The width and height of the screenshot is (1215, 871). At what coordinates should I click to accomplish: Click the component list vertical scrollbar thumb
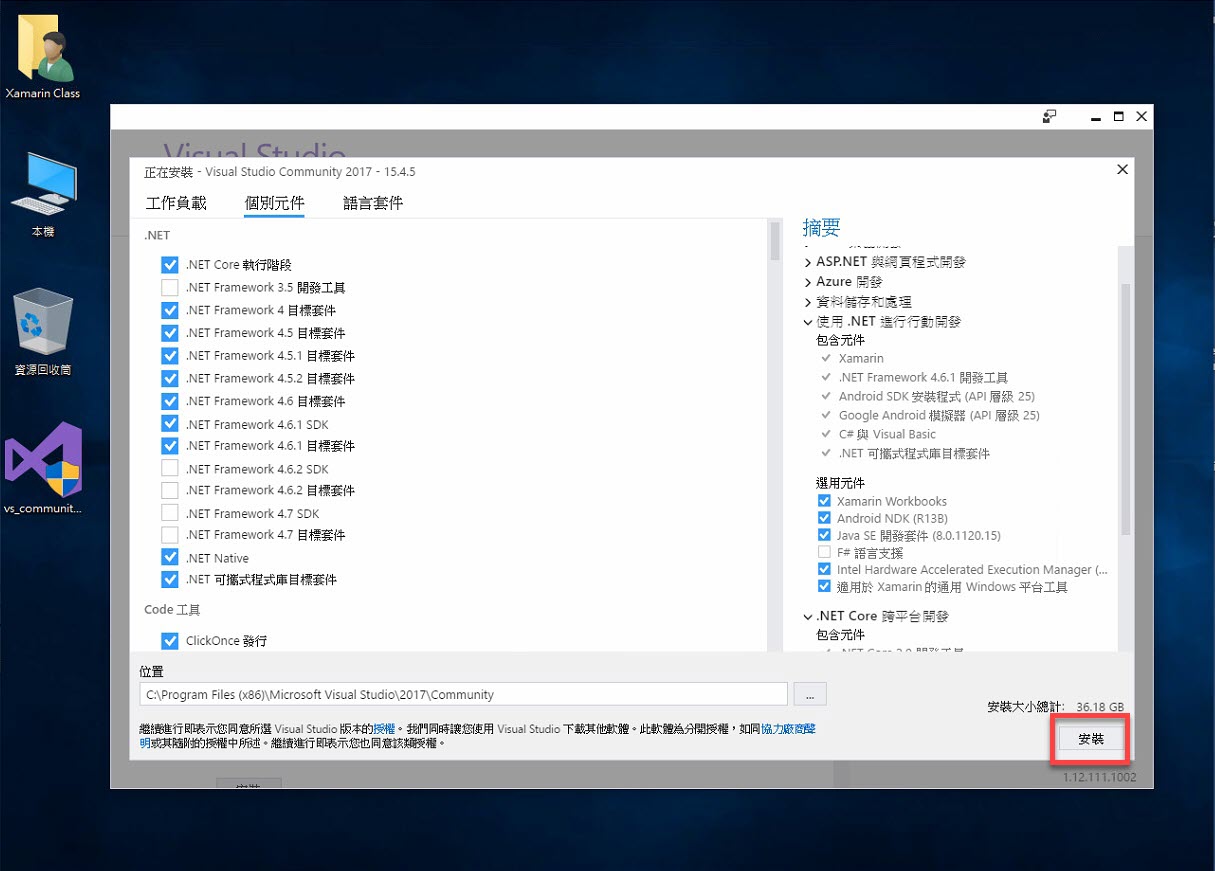(774, 241)
